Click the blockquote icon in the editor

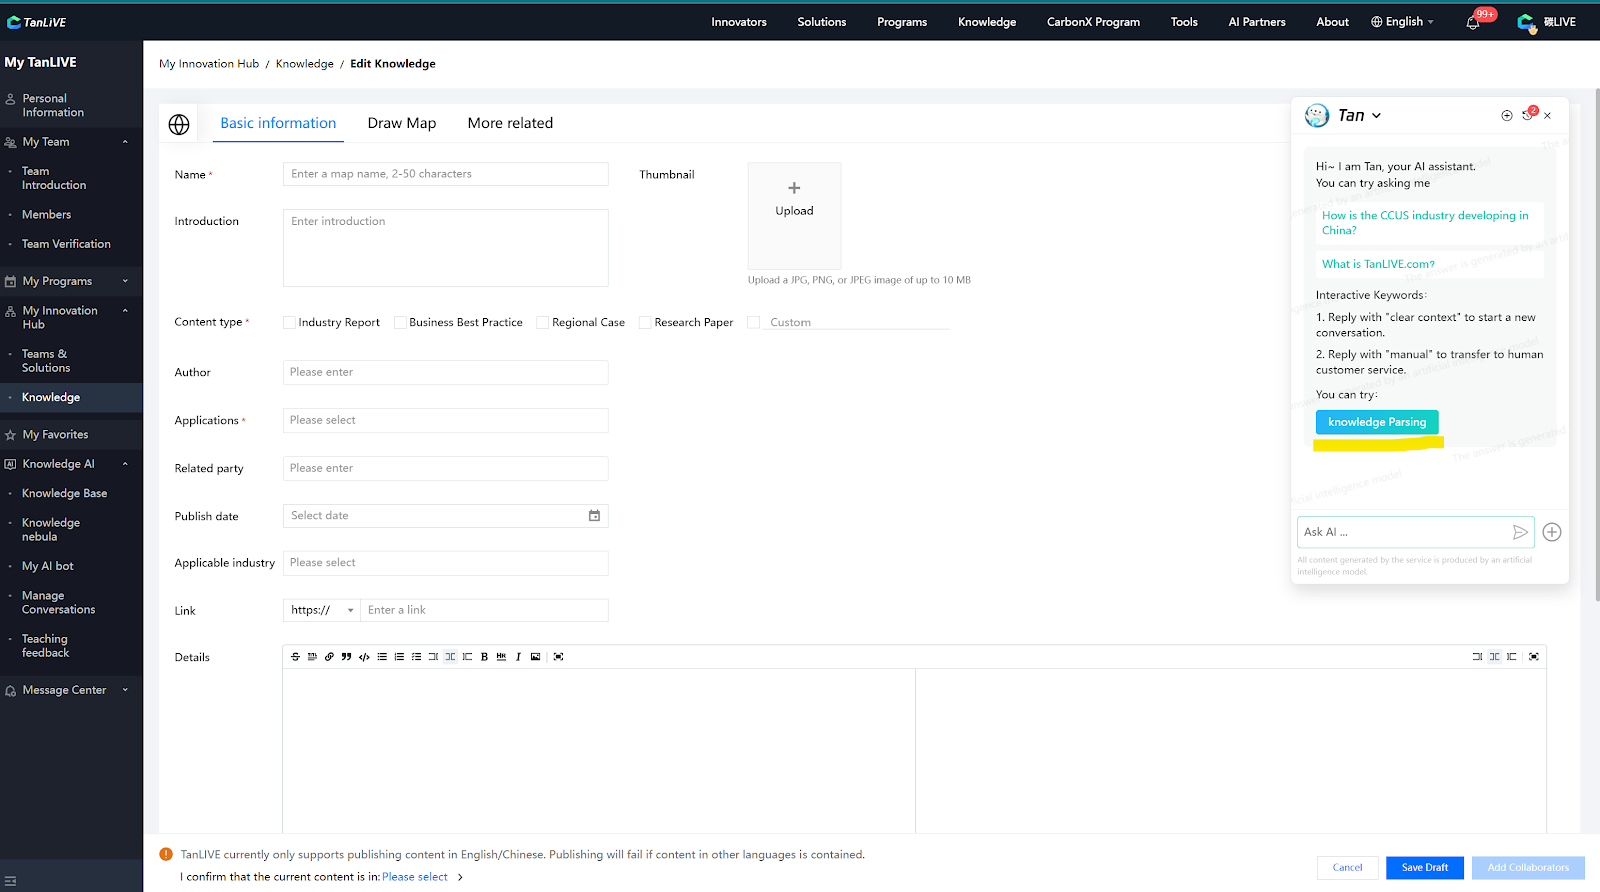coord(346,657)
